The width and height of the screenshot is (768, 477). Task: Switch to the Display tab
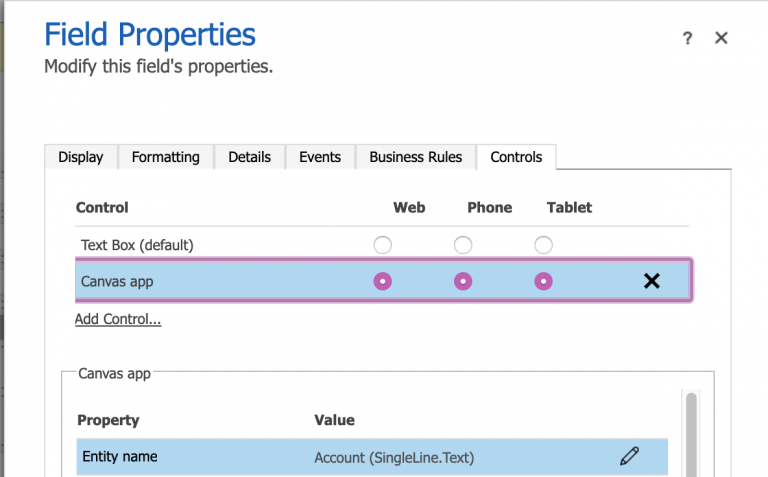(x=81, y=157)
